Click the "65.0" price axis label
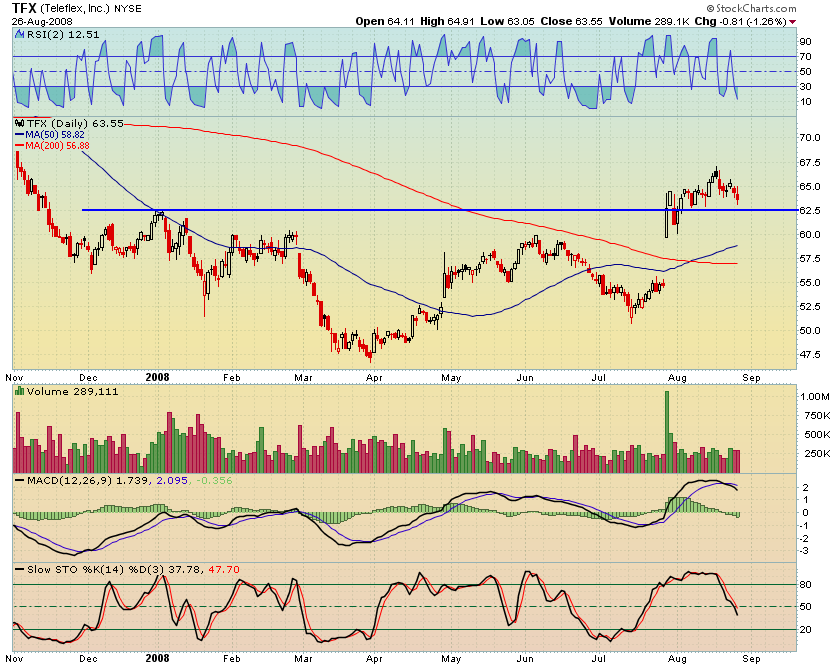Viewport: 837px width, 664px height. coord(809,187)
